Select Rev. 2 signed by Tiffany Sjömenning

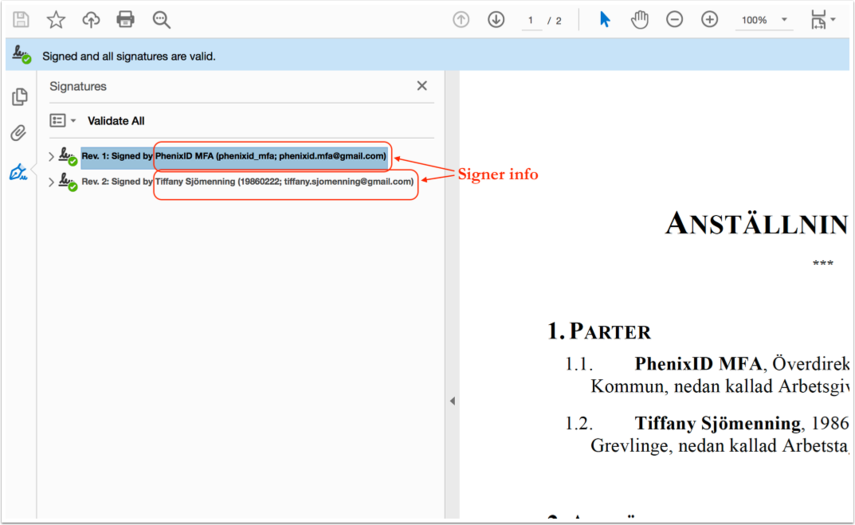(248, 182)
